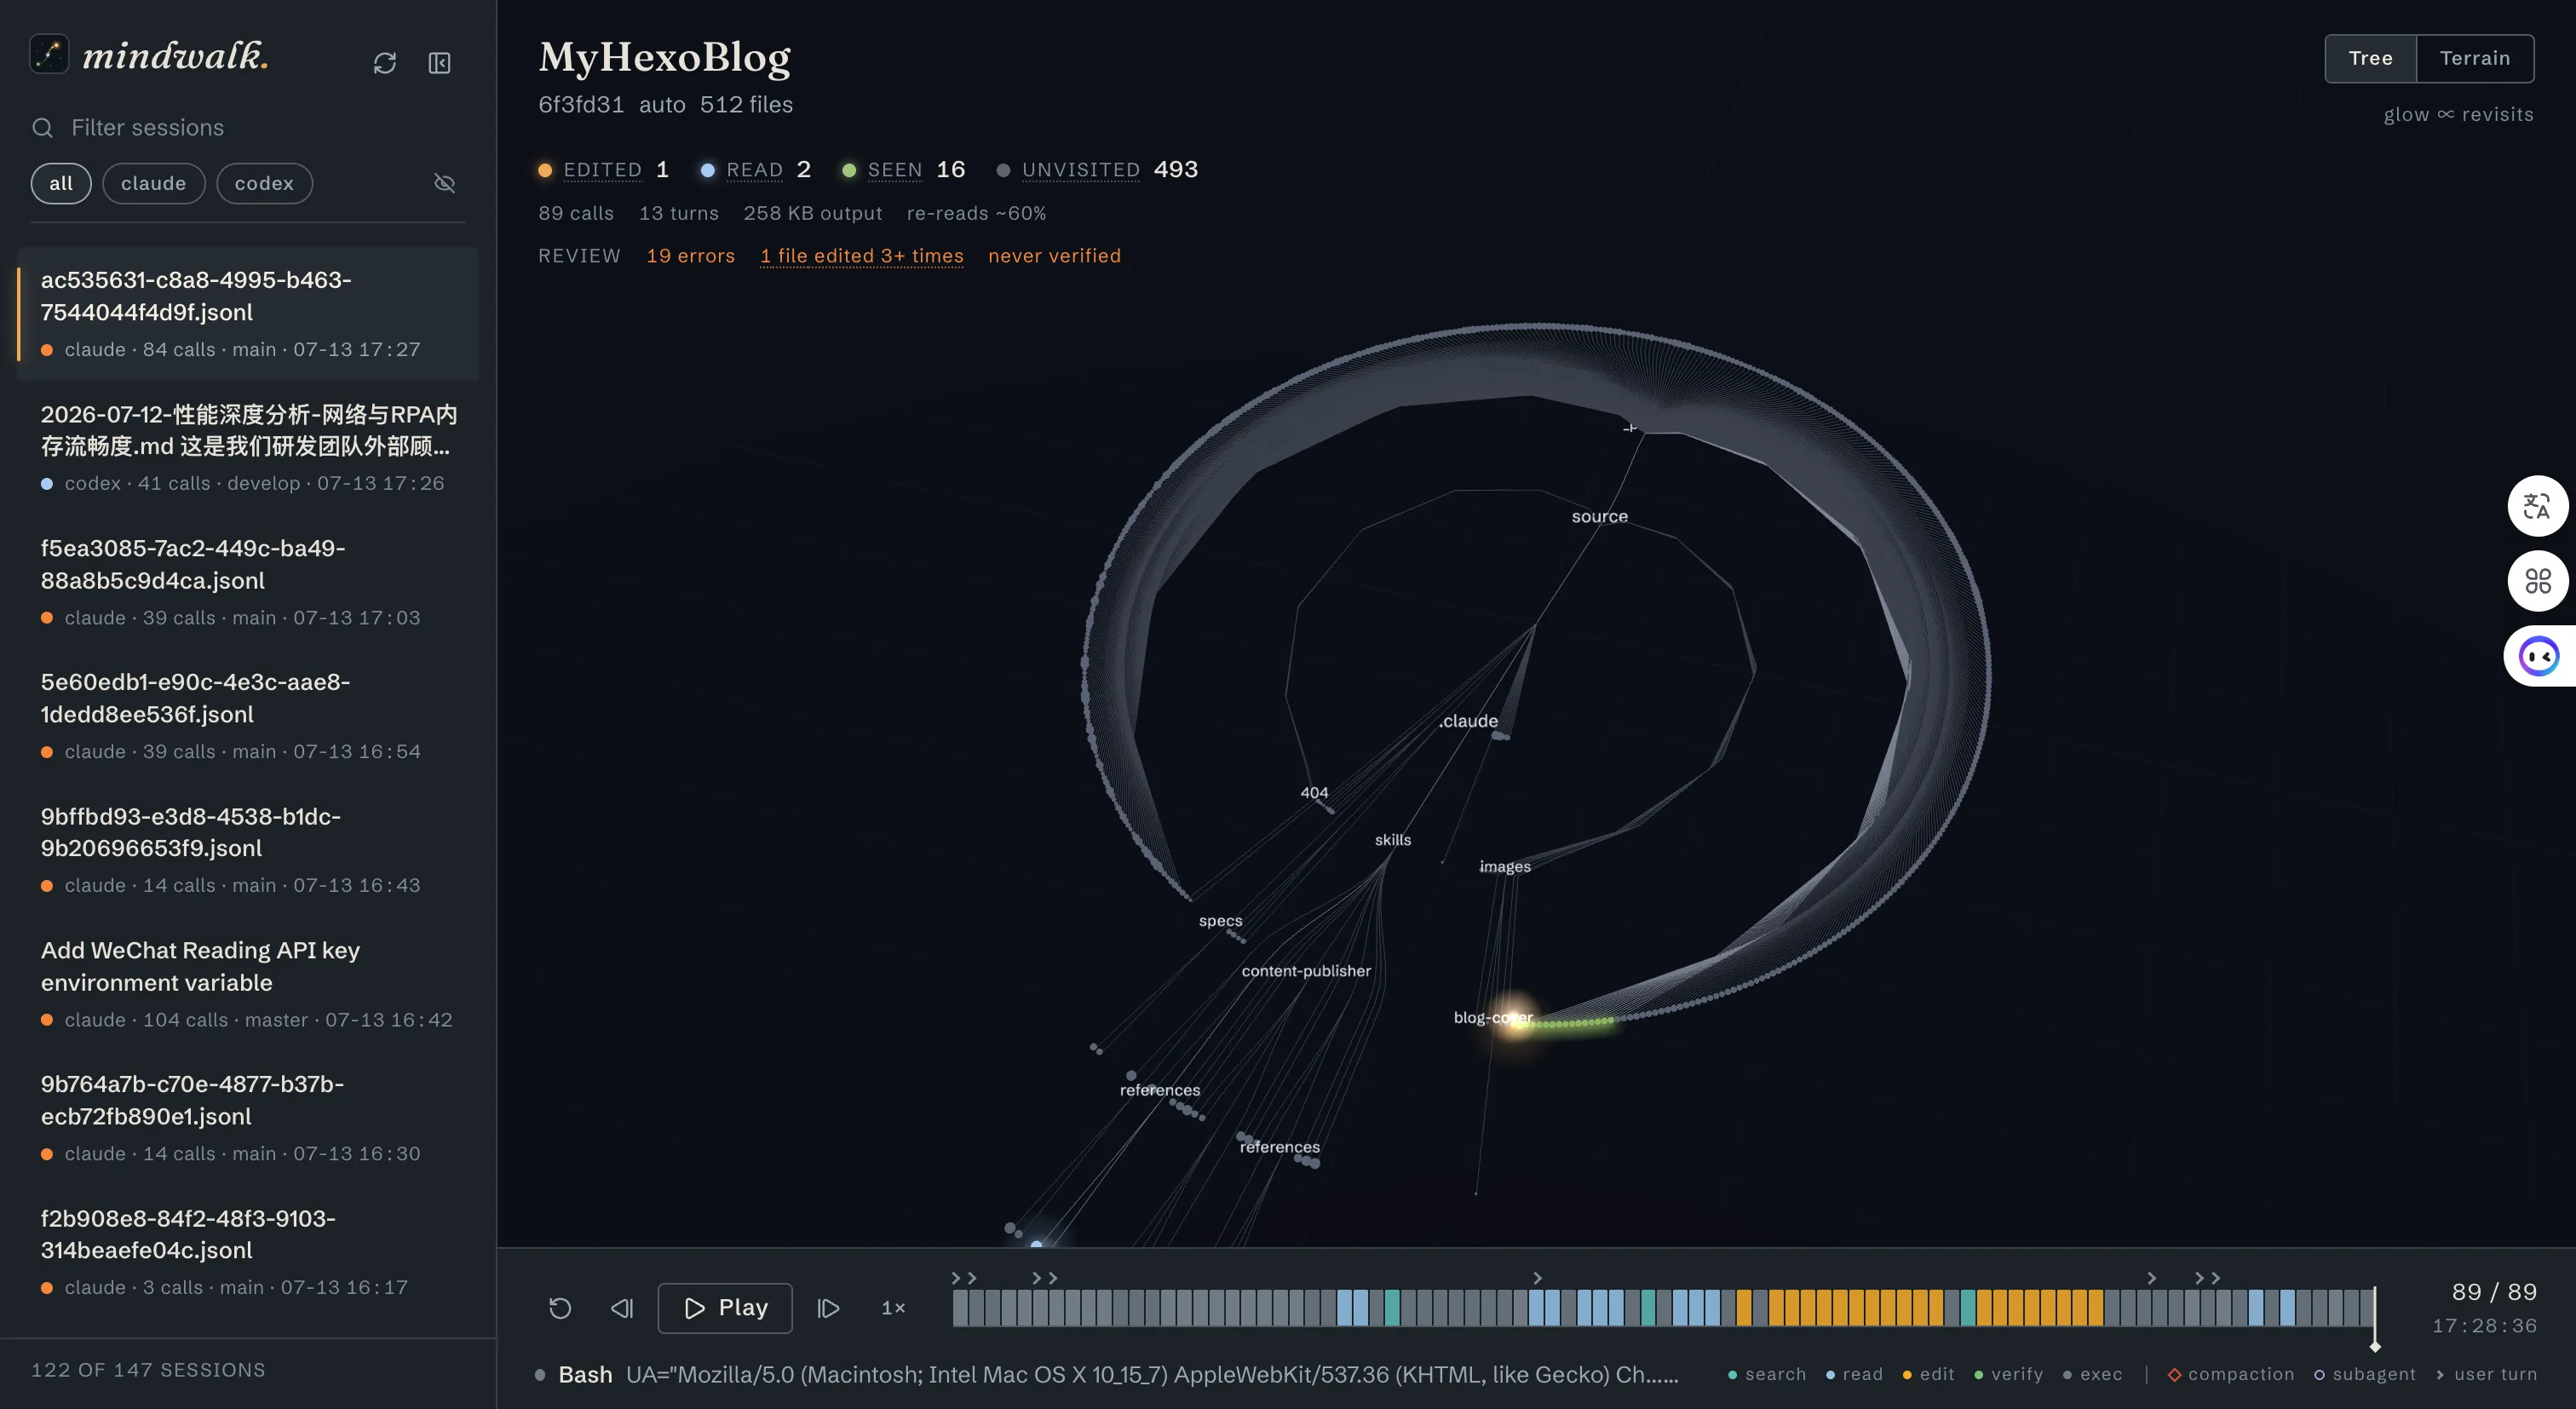Image resolution: width=2576 pixels, height=1409 pixels.
Task: Select the 'all' filter chip
Action: (61, 183)
